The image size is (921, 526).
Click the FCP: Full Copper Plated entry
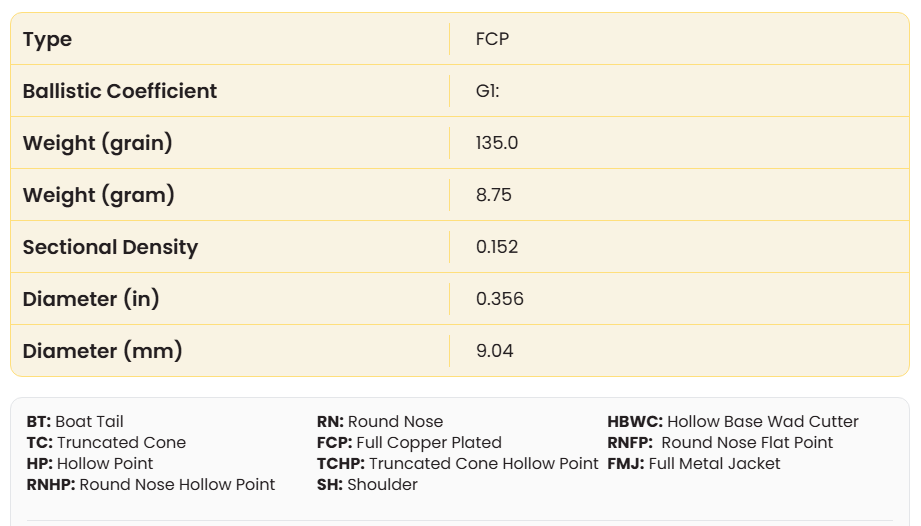[x=409, y=443]
